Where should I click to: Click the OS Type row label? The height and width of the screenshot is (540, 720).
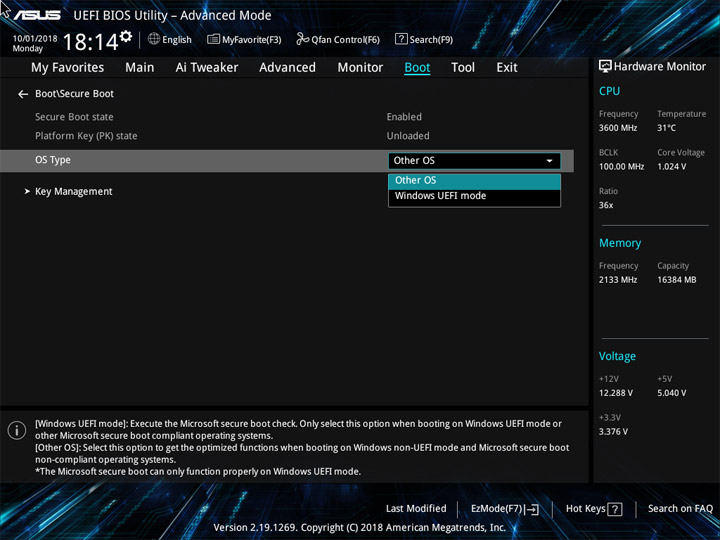[x=53, y=160]
